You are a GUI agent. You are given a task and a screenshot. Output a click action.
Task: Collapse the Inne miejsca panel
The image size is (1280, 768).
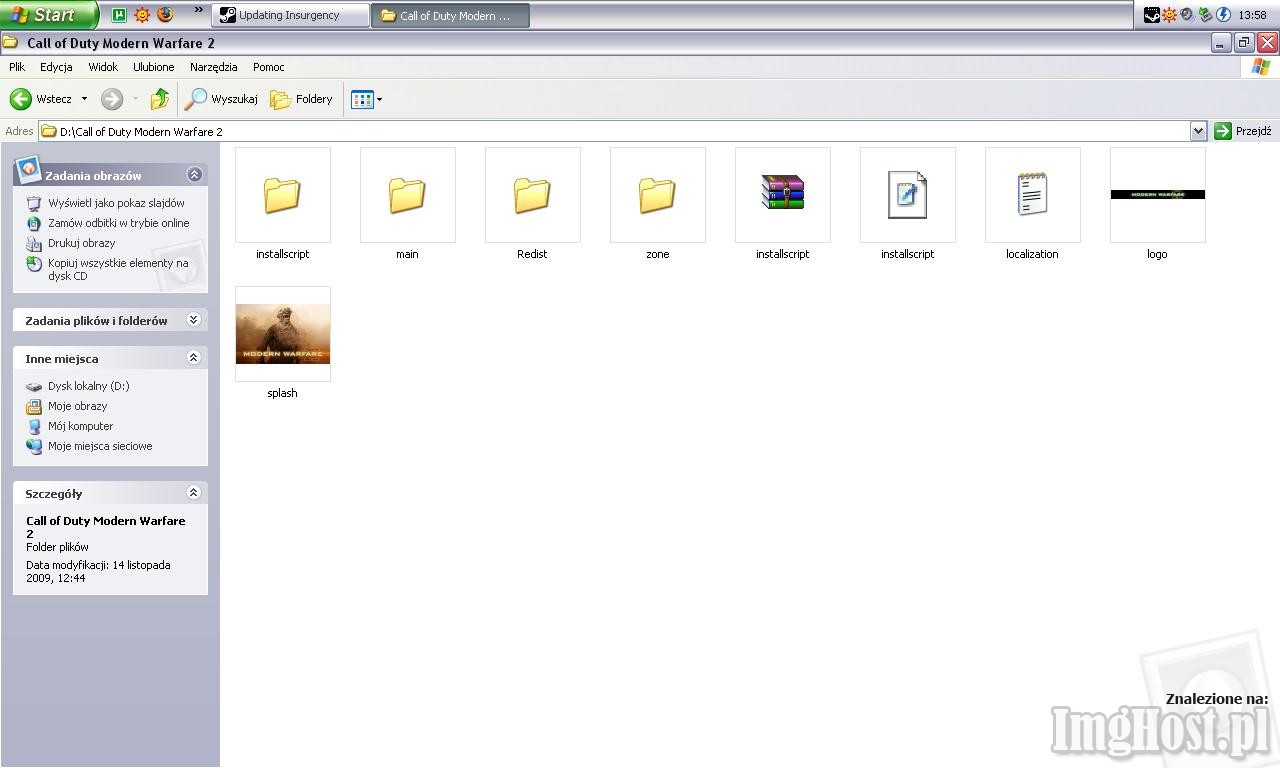[x=194, y=357]
